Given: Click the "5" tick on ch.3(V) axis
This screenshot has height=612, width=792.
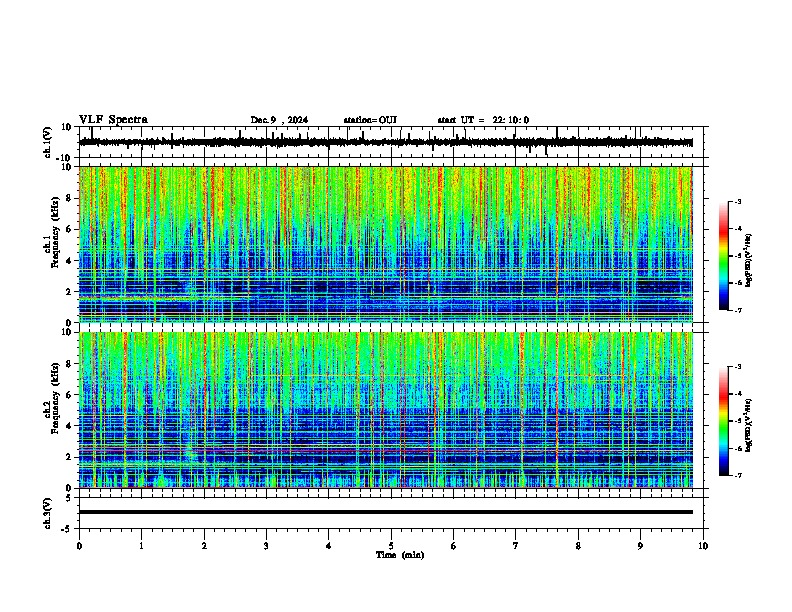Looking at the screenshot, I should pos(69,498).
